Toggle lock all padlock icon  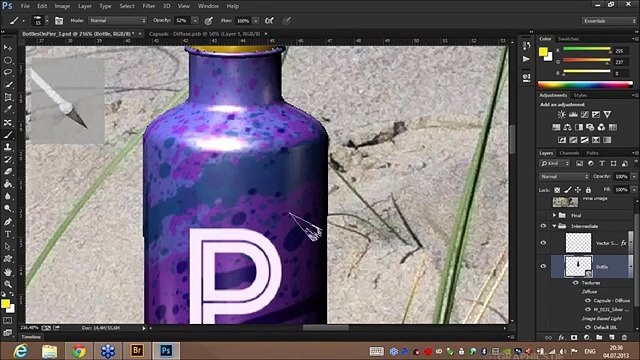click(588, 190)
